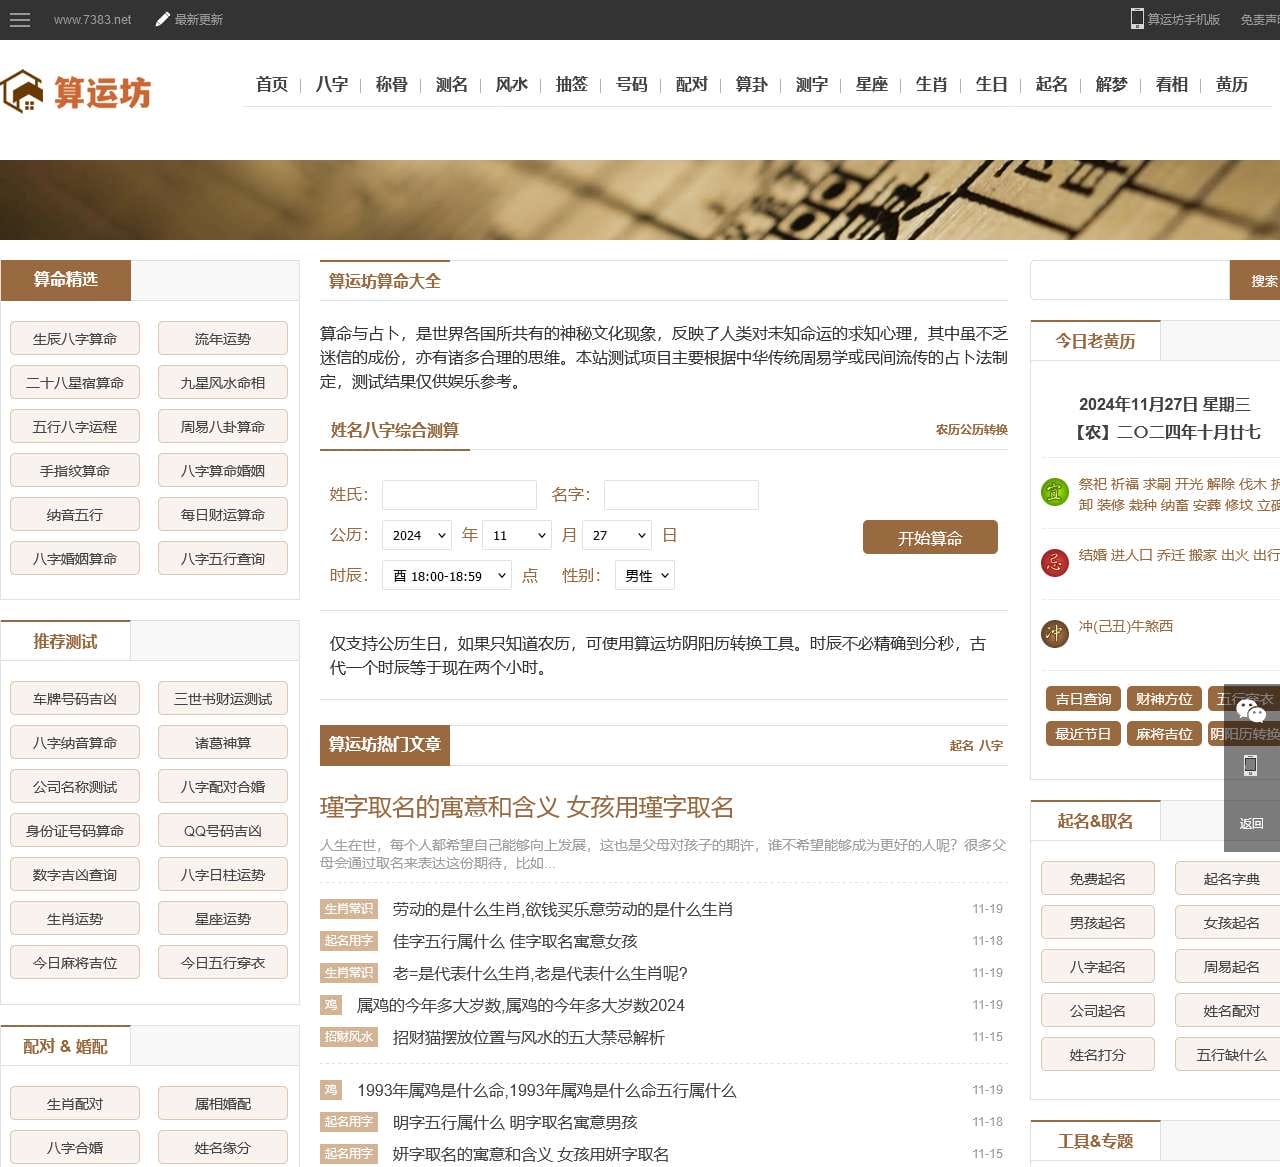The image size is (1280, 1167).
Task: Click 最新更新 text link
Action: coord(199,19)
